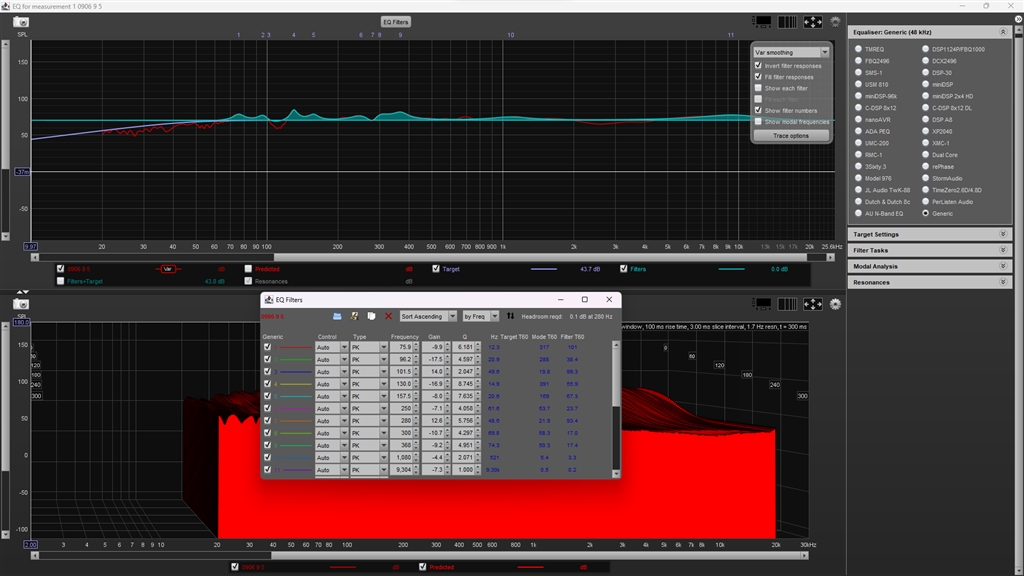Image resolution: width=1024 pixels, height=576 pixels.
Task: Click waterfall graph horizontal scrollbar
Action: pyautogui.click(x=418, y=555)
